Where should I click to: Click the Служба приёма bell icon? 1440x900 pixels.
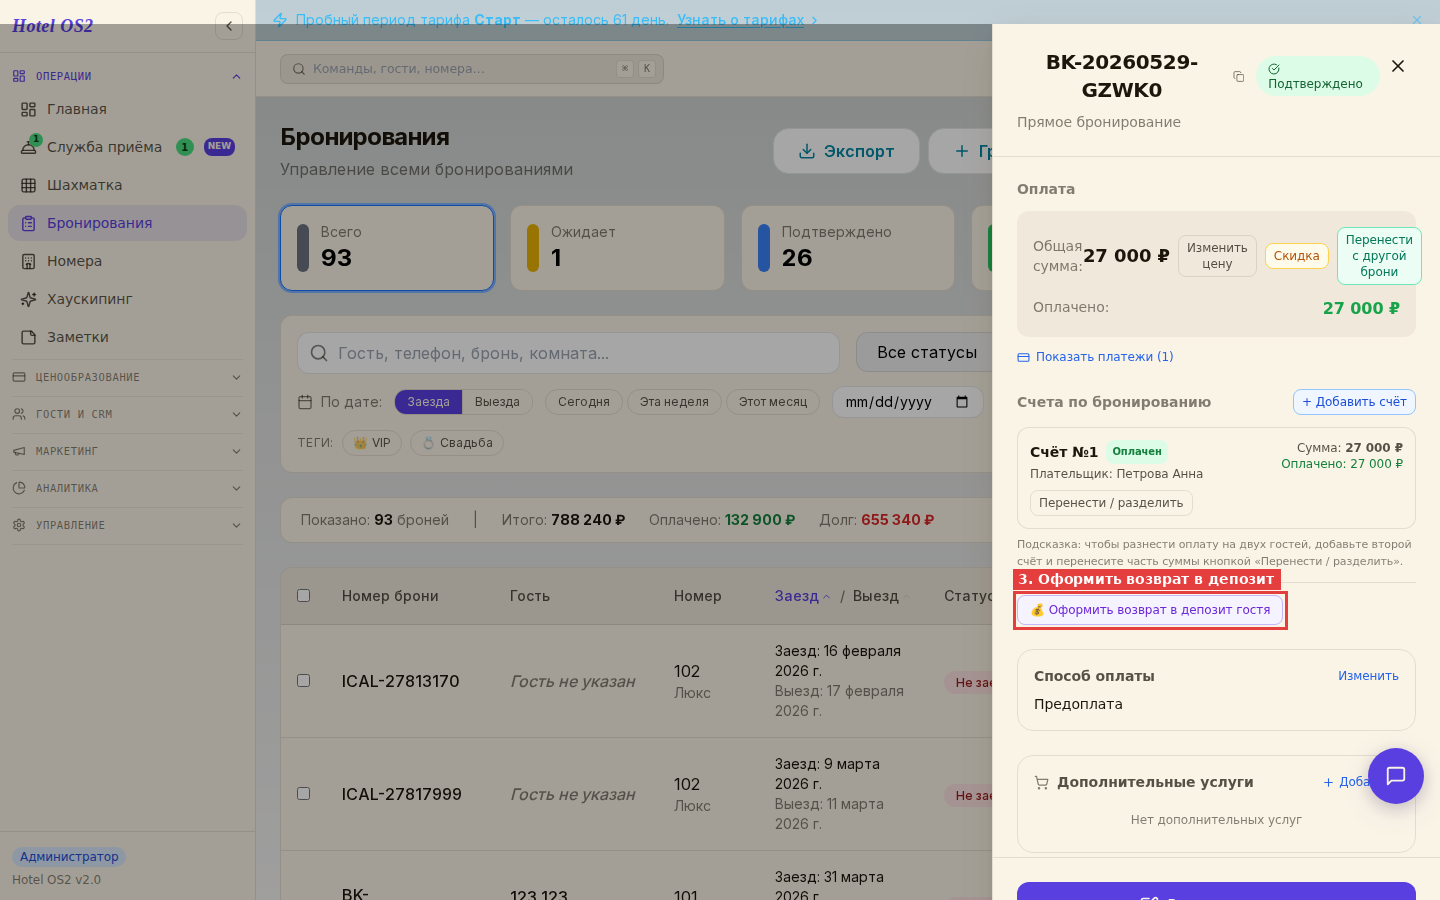point(28,147)
